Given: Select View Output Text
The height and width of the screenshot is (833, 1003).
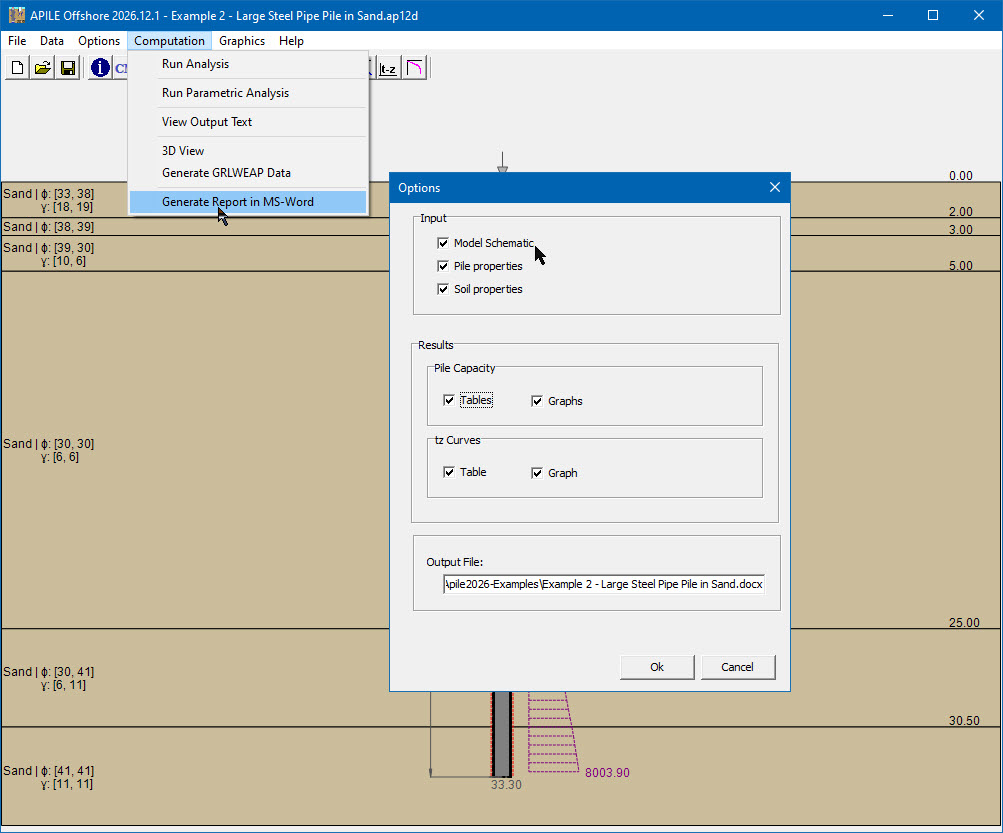Looking at the screenshot, I should pyautogui.click(x=248, y=122).
